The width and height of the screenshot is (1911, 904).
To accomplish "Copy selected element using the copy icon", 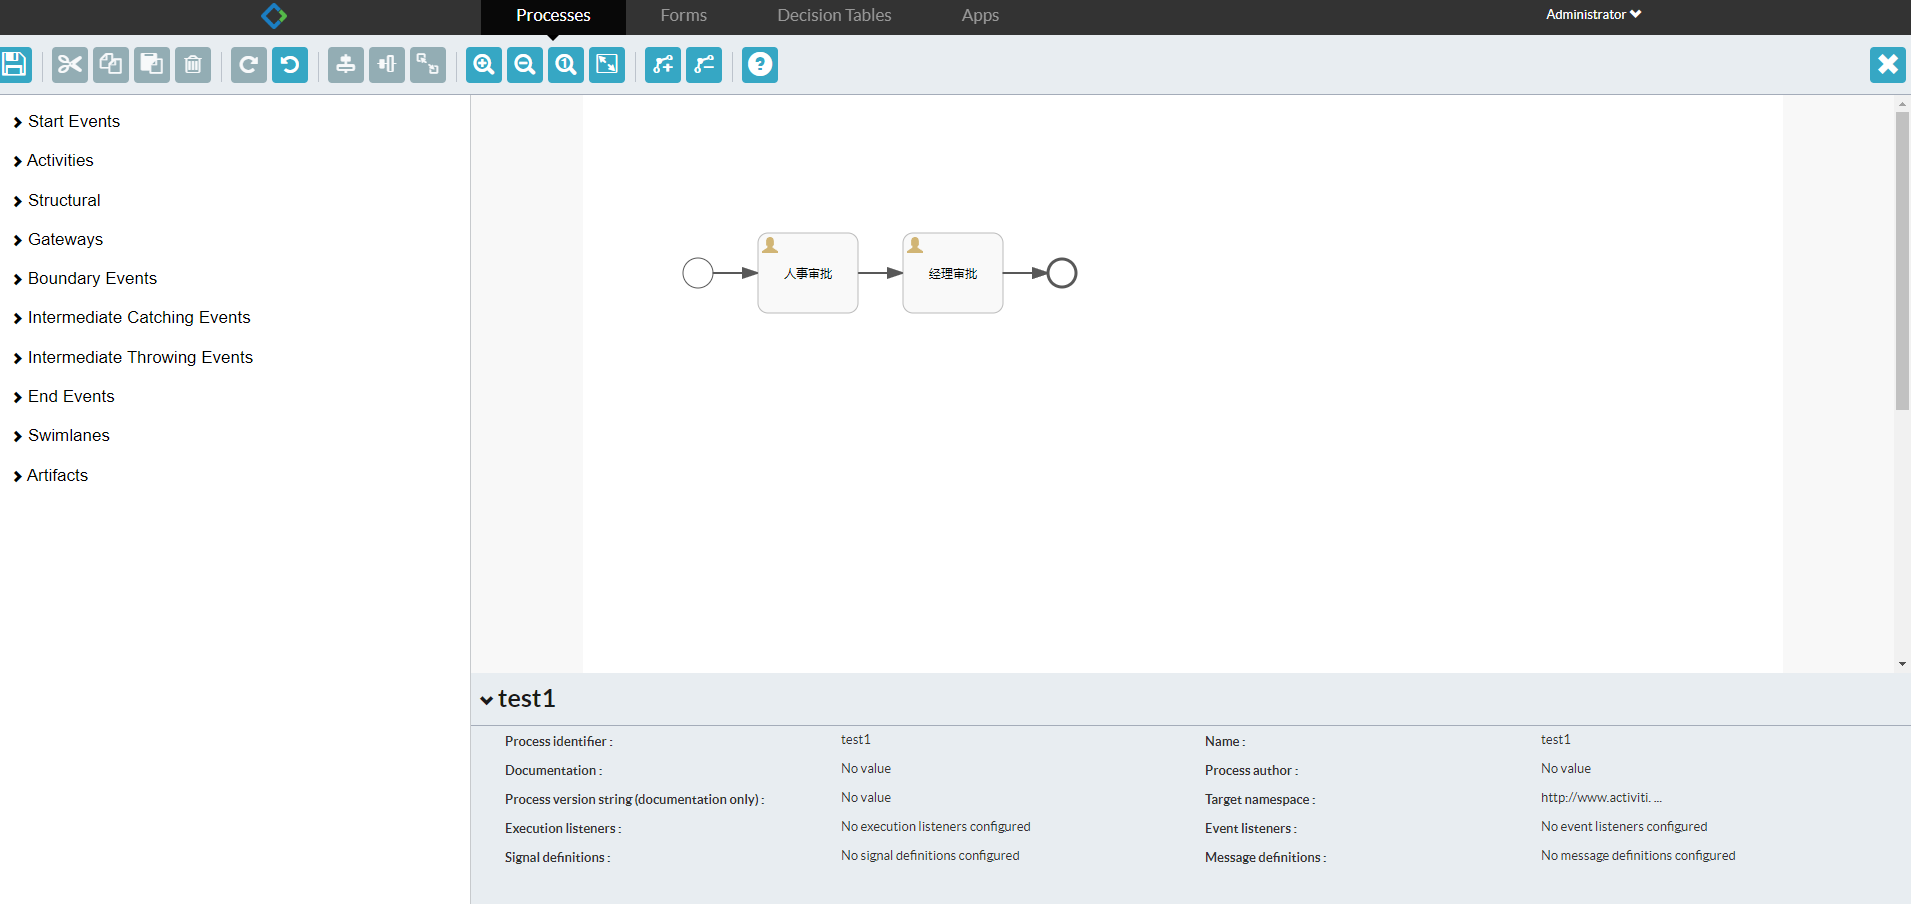I will pyautogui.click(x=111, y=65).
